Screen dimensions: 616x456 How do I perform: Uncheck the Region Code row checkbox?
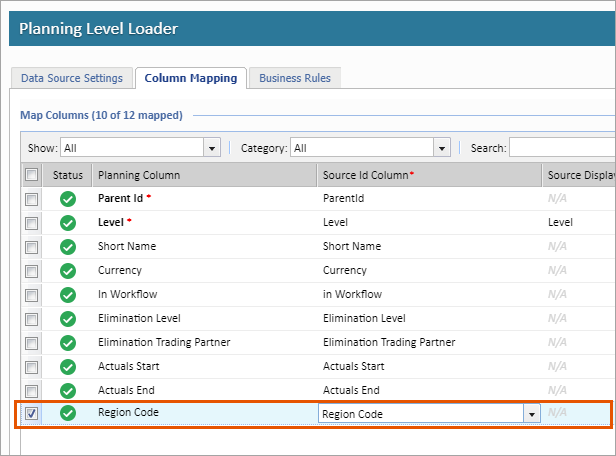(31, 413)
